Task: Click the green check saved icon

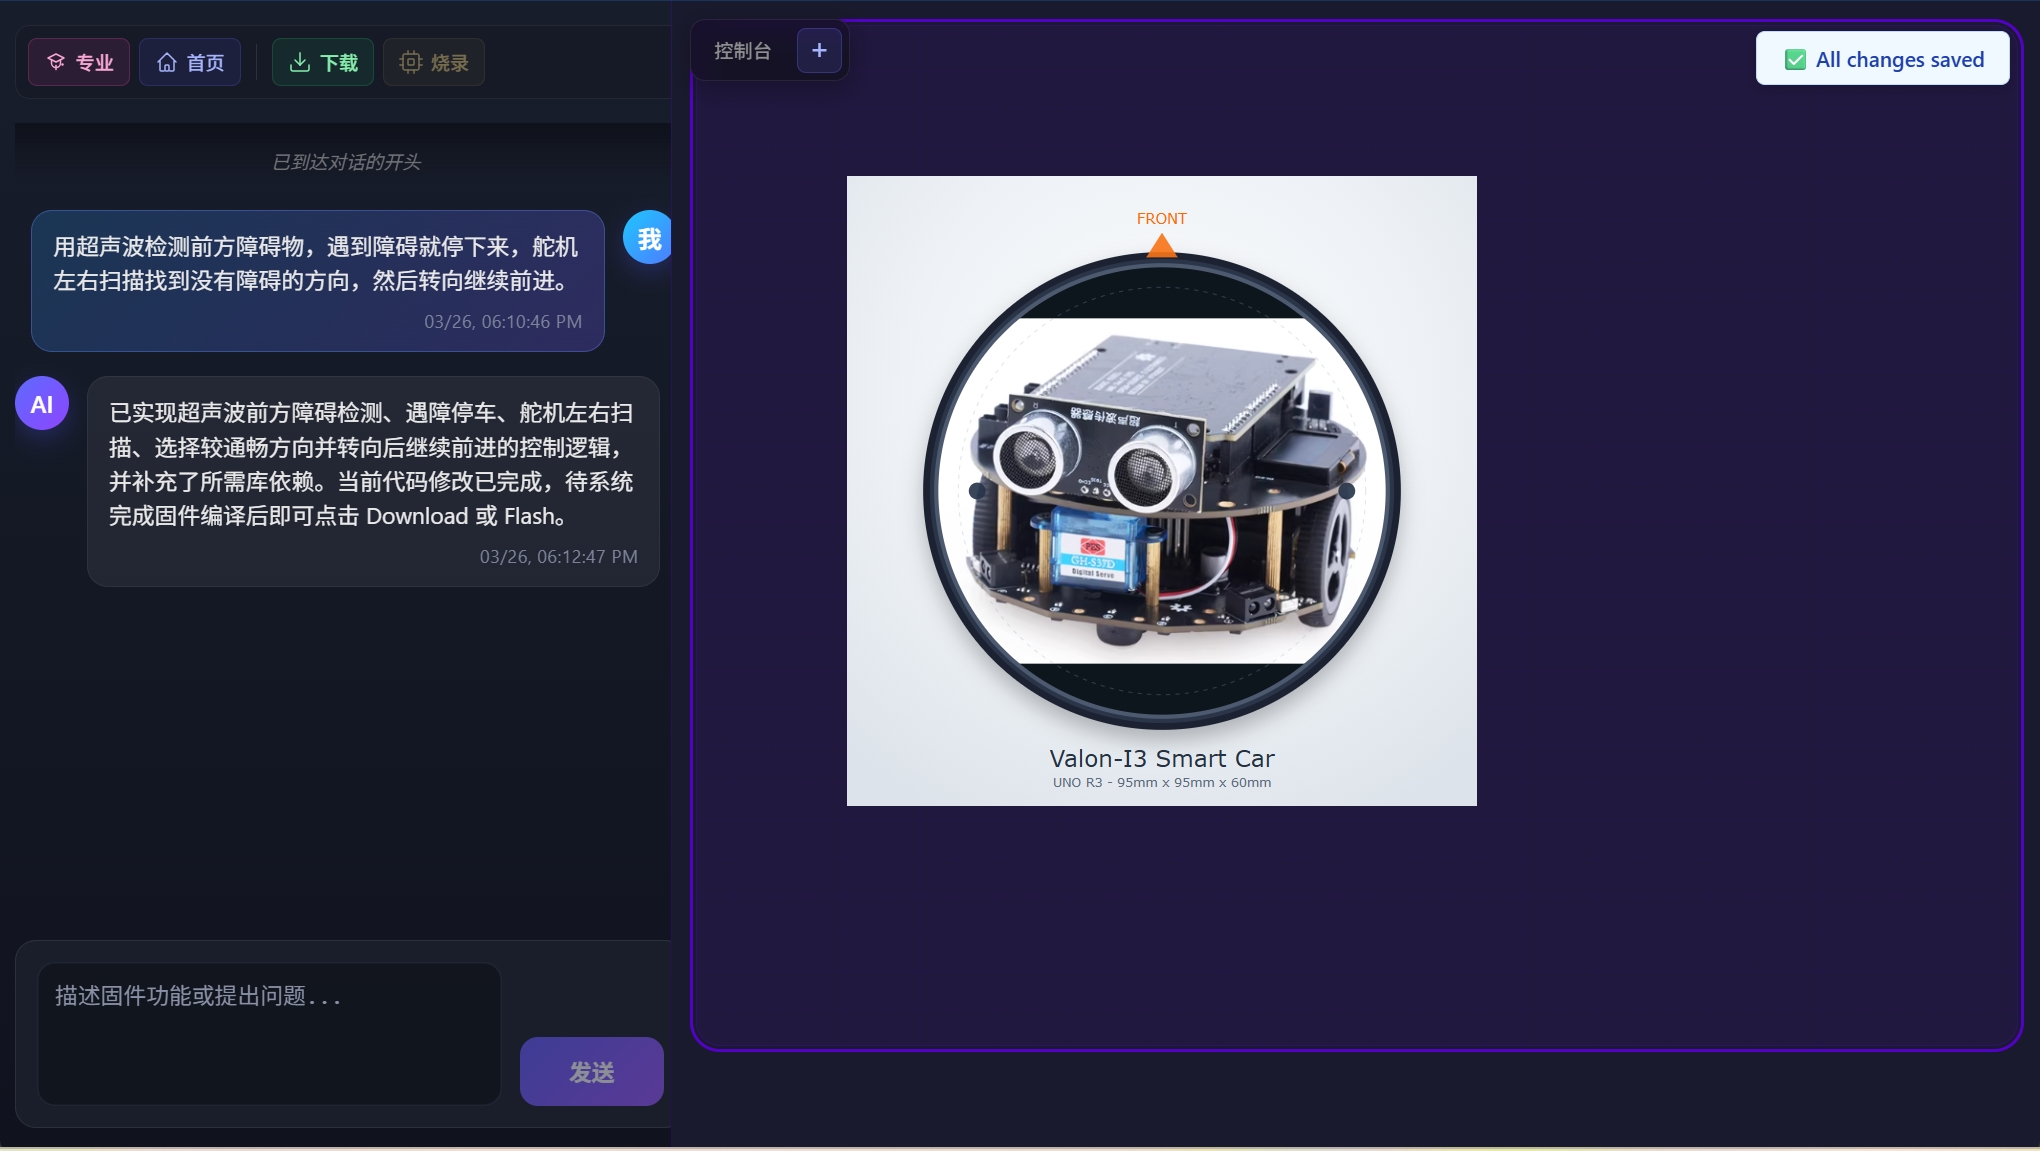Action: point(1796,60)
